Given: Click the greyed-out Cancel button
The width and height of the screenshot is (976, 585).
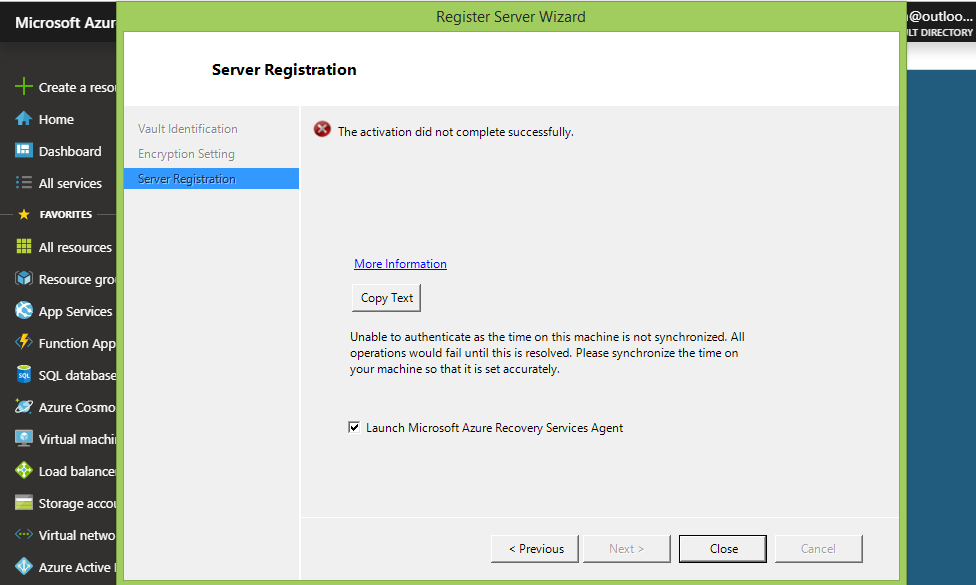Looking at the screenshot, I should [819, 549].
